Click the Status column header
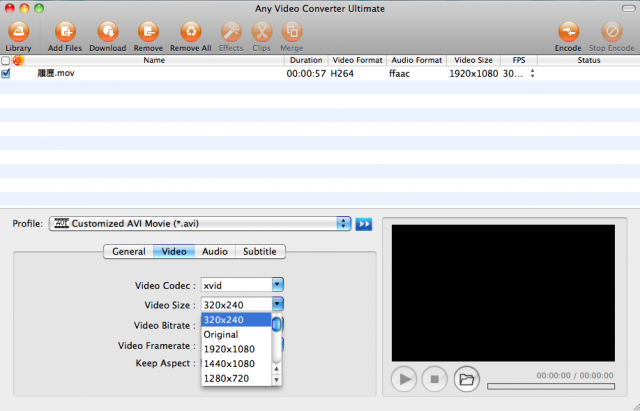640x411 pixels. click(x=589, y=60)
